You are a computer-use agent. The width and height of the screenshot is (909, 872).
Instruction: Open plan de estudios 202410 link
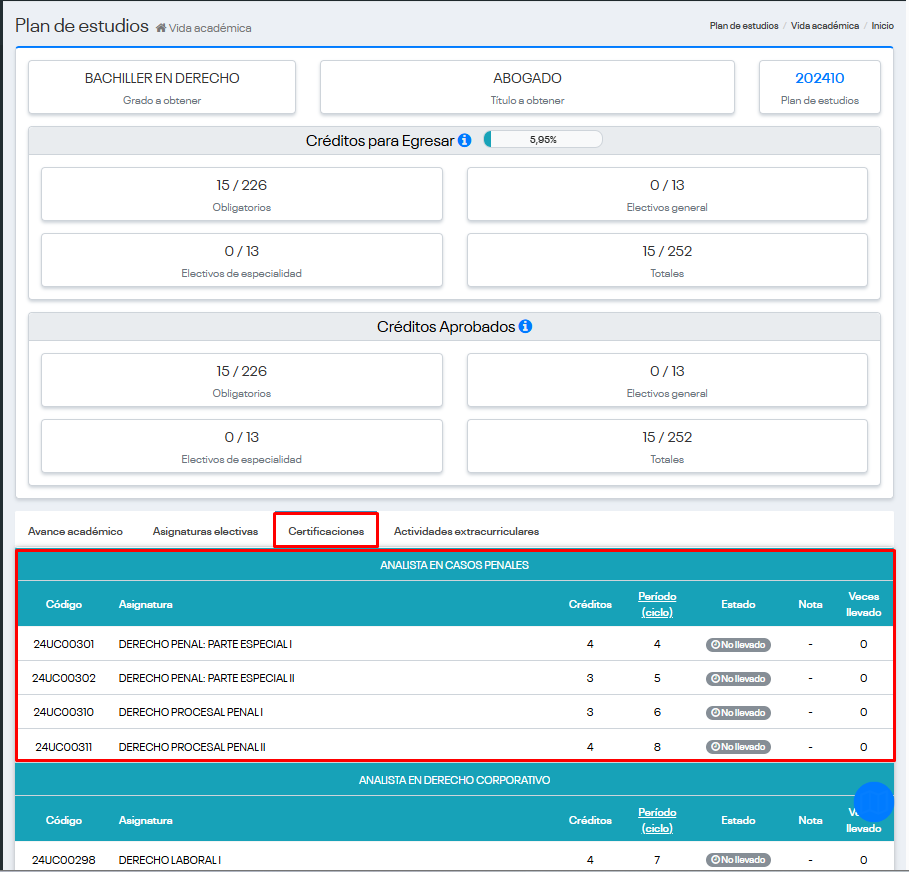pos(819,78)
